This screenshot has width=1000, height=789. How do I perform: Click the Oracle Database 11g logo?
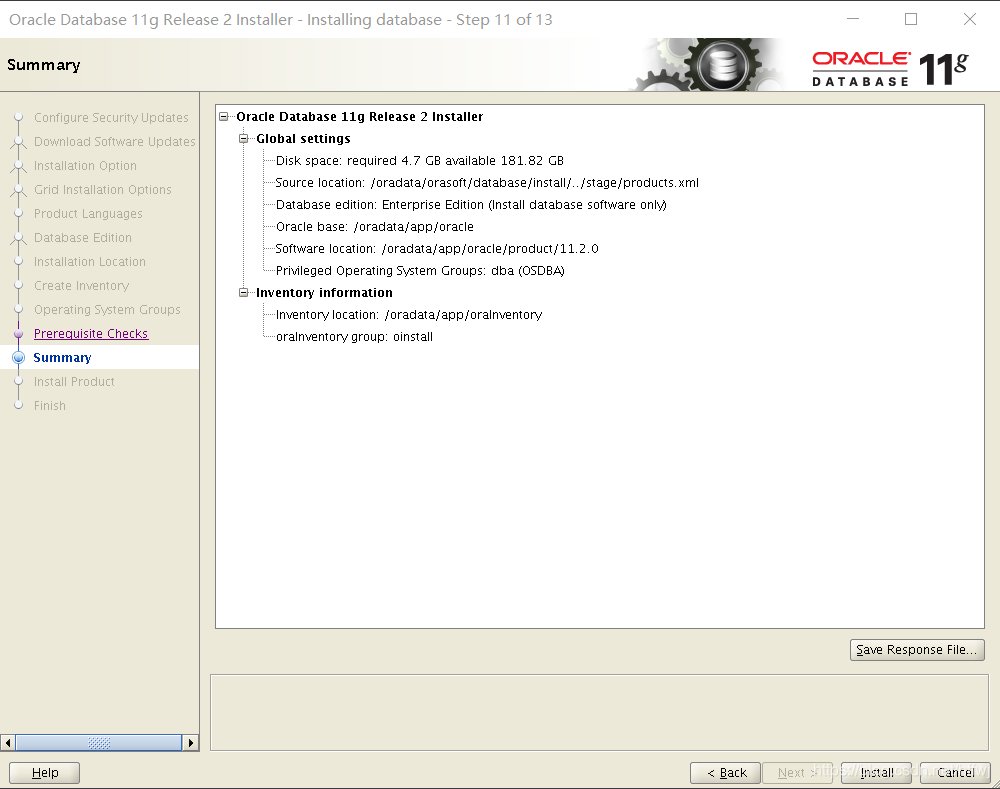[x=890, y=68]
